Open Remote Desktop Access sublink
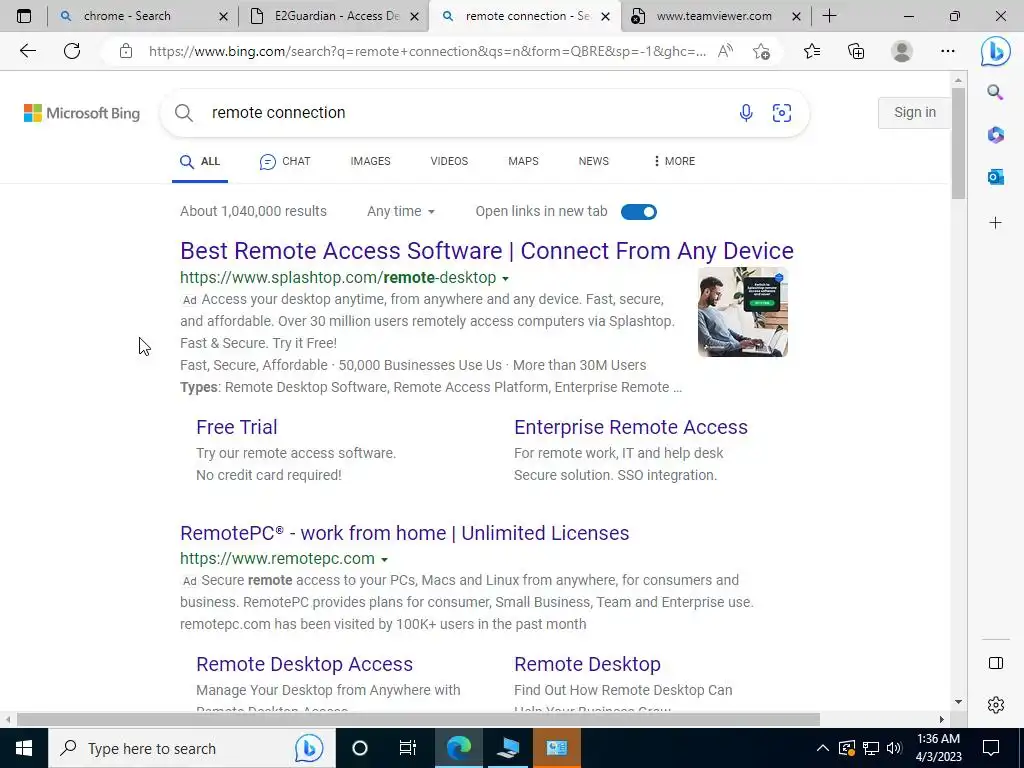The height and width of the screenshot is (768, 1024). (x=304, y=664)
